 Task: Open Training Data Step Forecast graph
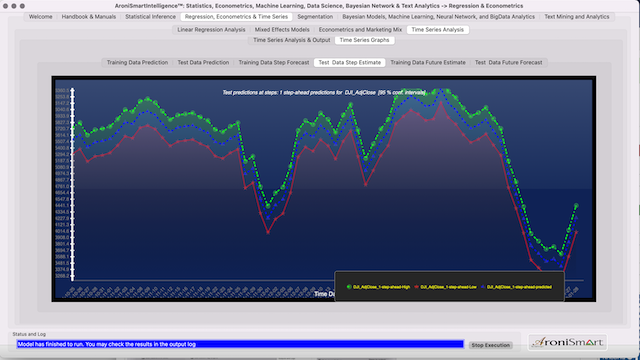274,62
